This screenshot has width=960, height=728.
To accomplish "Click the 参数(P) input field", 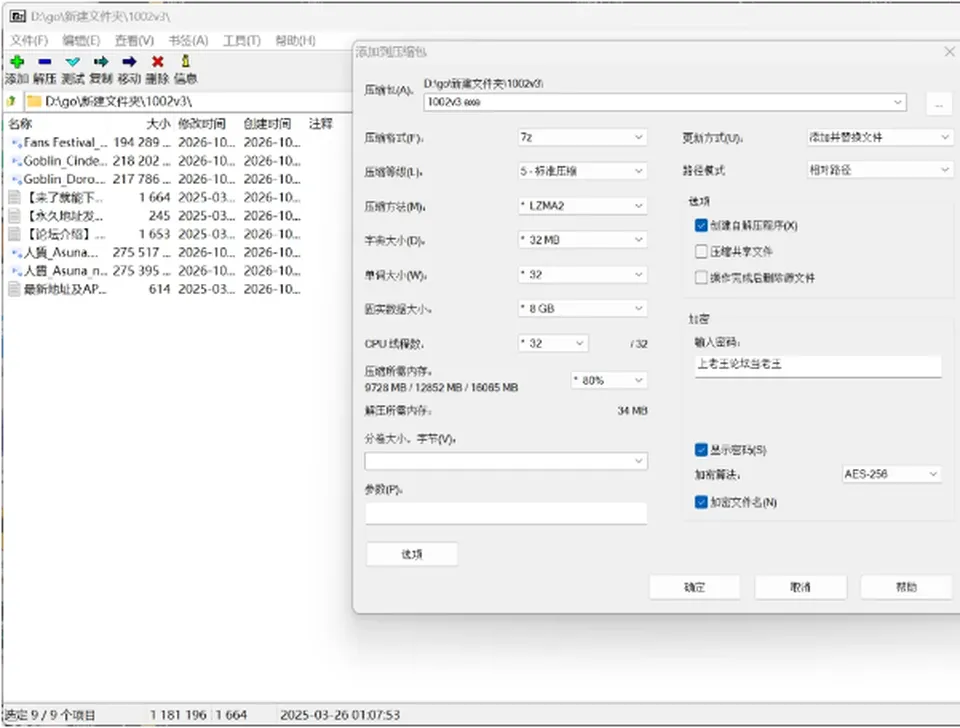I will click(x=506, y=513).
